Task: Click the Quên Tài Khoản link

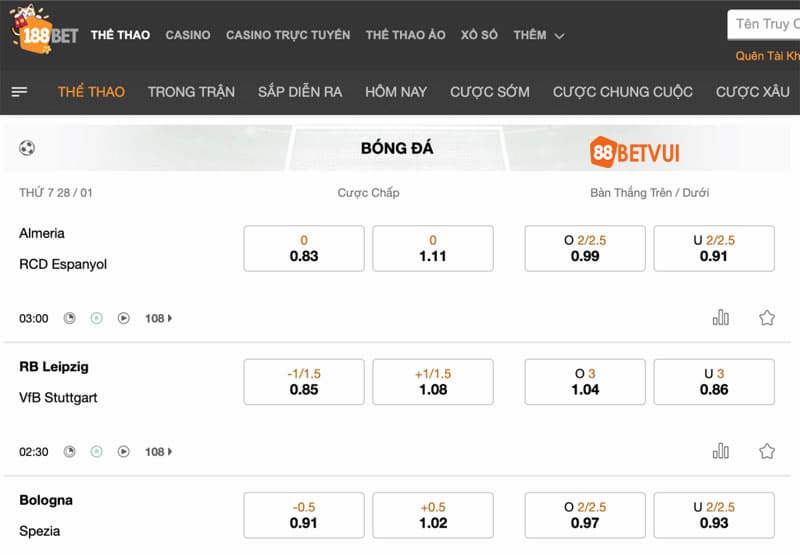Action: 767,56
